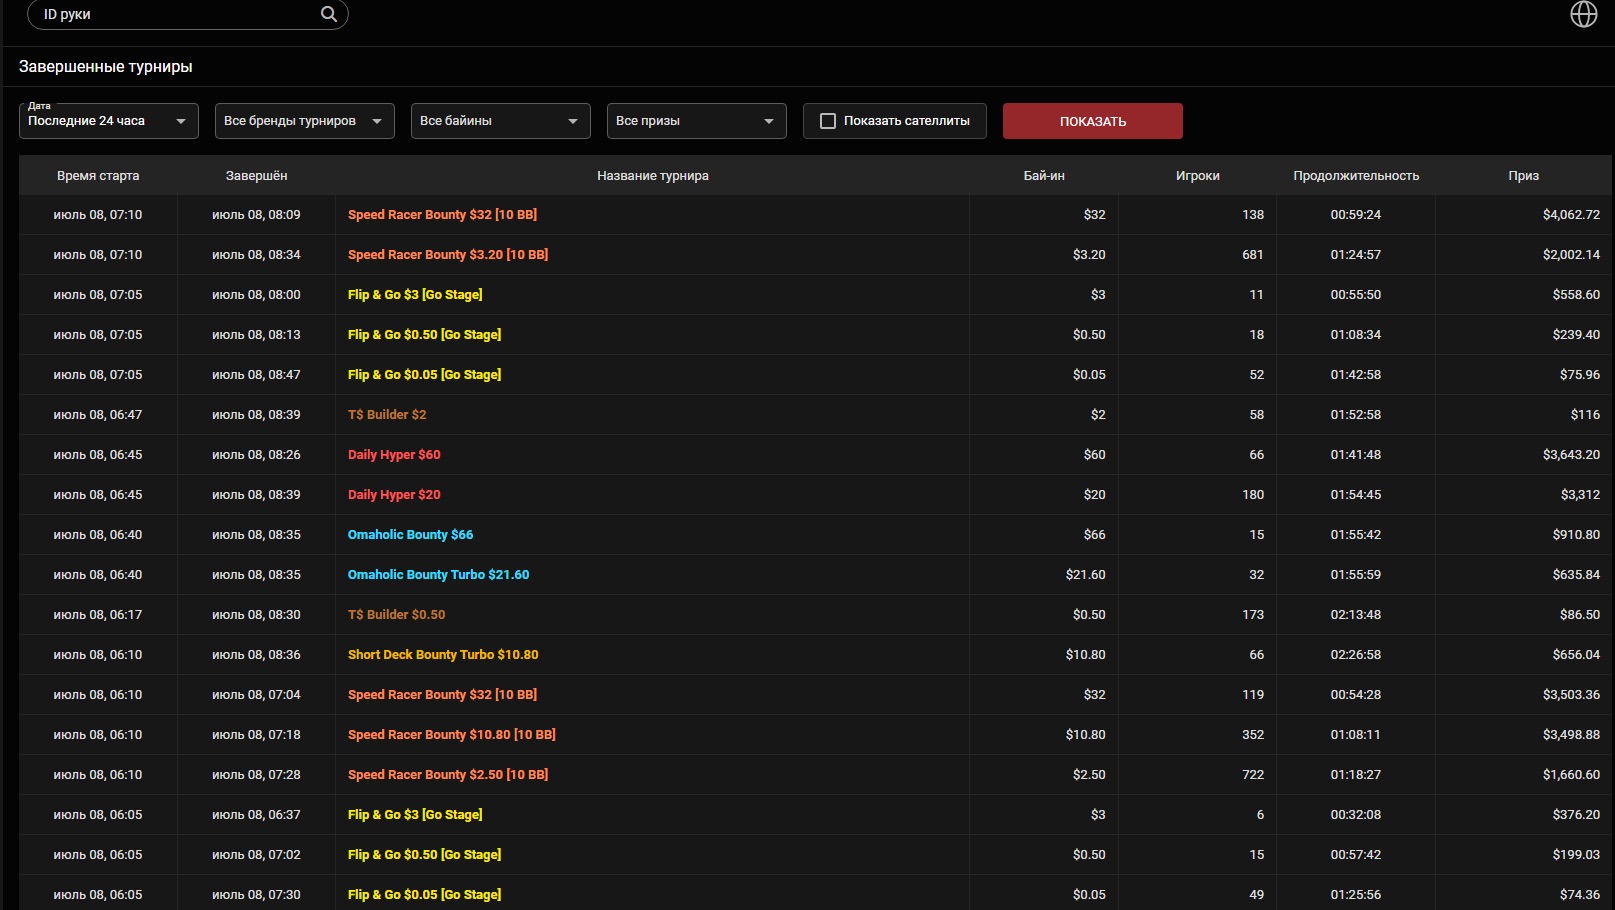
Task: Open Speed Racer Bounty $10.80 [10 BB]
Action: coord(452,735)
